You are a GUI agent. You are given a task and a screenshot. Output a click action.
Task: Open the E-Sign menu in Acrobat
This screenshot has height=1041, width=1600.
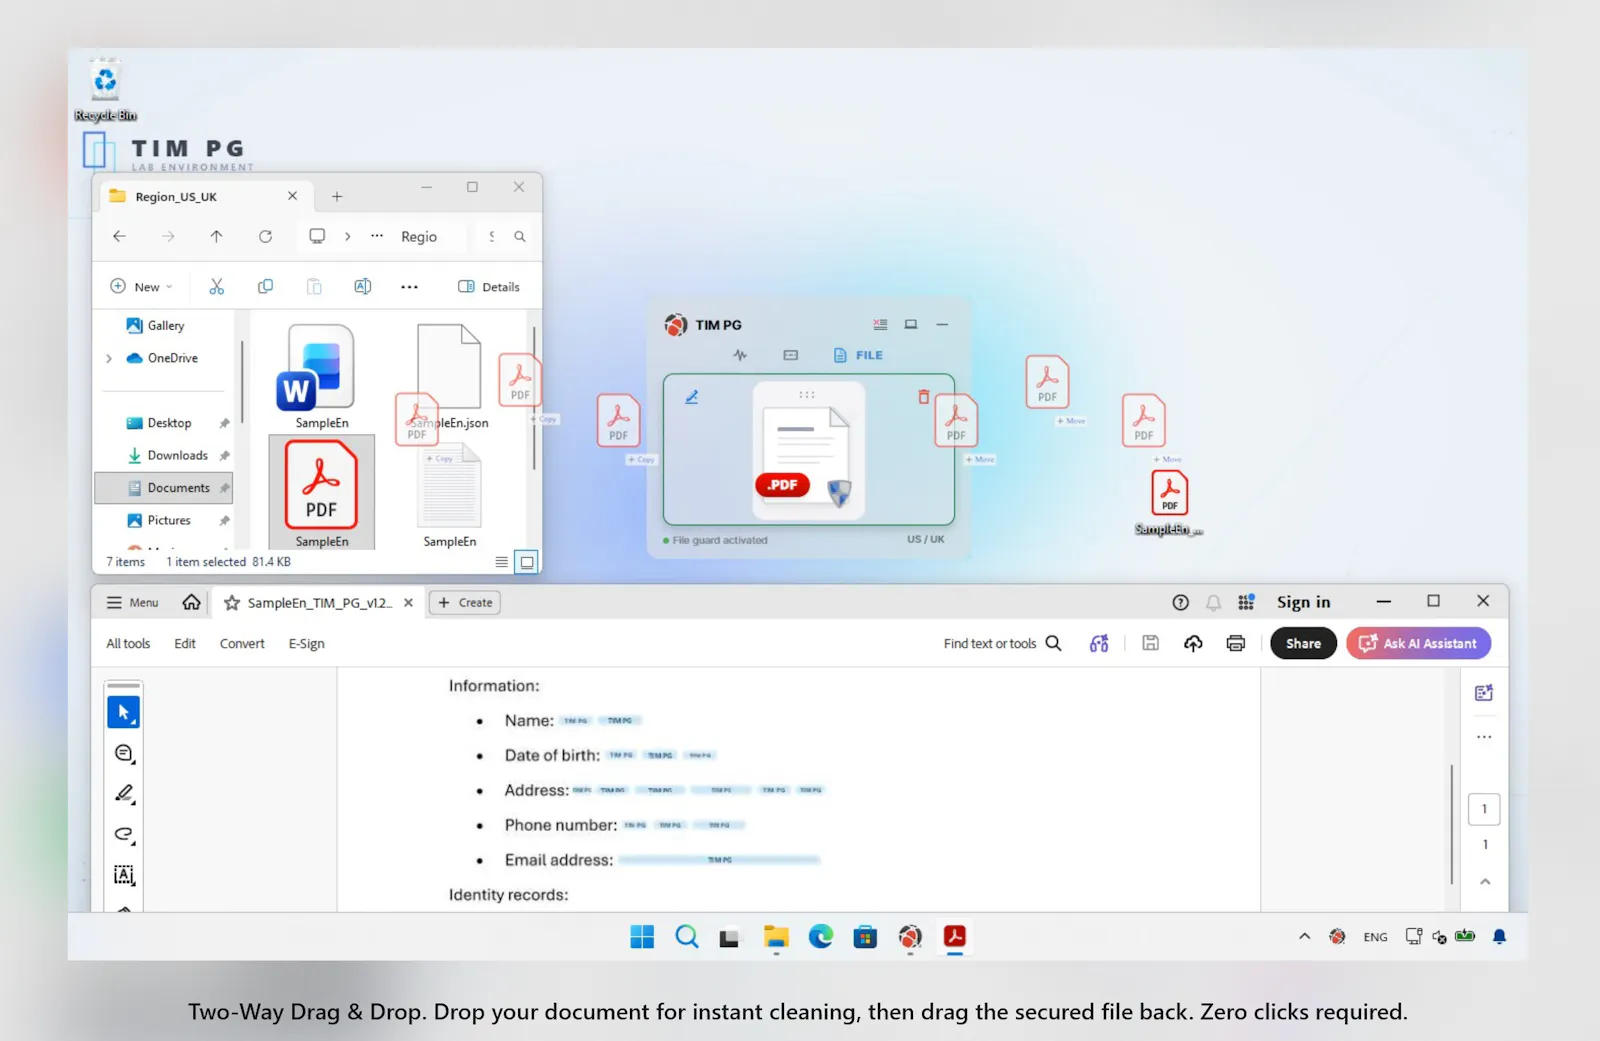pyautogui.click(x=306, y=644)
